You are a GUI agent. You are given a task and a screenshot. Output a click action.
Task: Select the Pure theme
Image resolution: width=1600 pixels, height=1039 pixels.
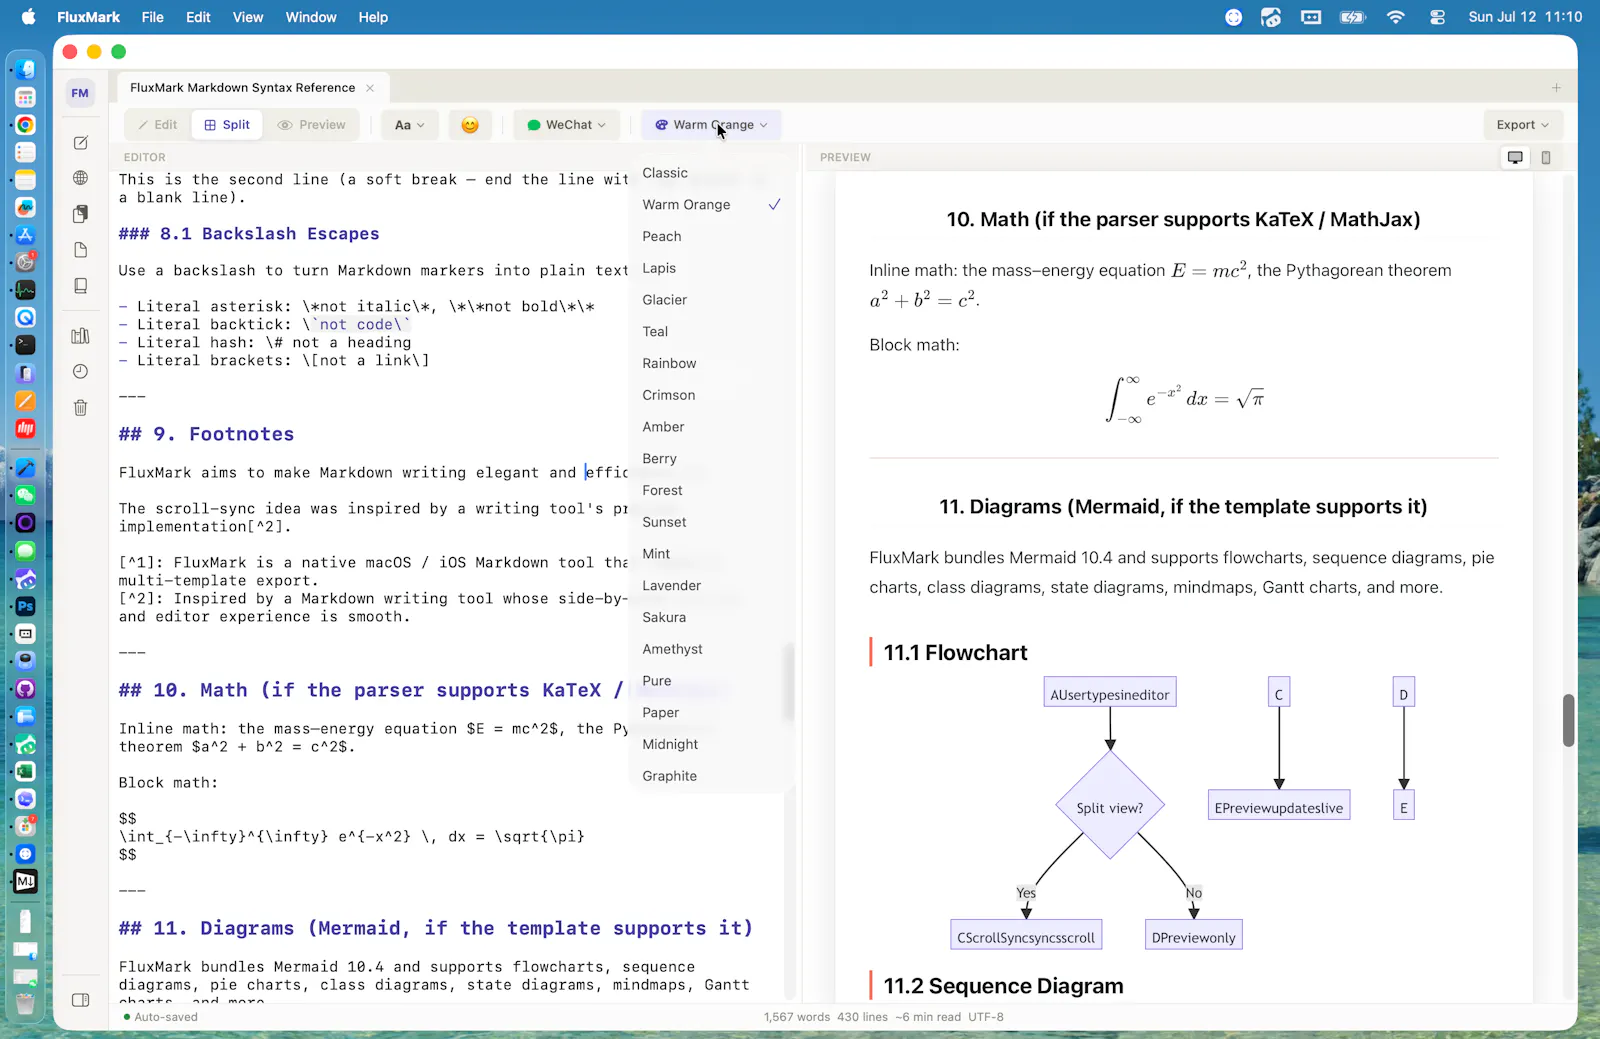[712, 681]
